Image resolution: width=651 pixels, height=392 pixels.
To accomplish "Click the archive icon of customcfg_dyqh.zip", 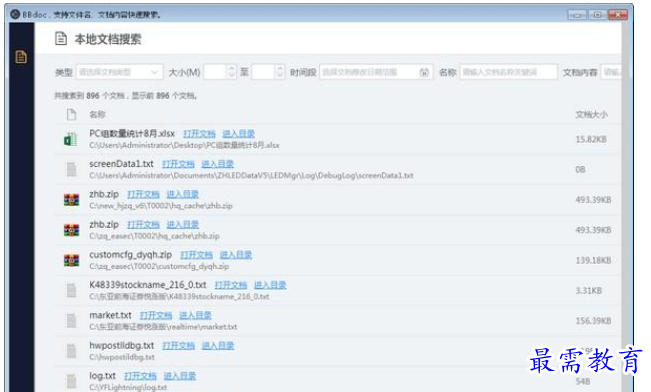I will 71,260.
